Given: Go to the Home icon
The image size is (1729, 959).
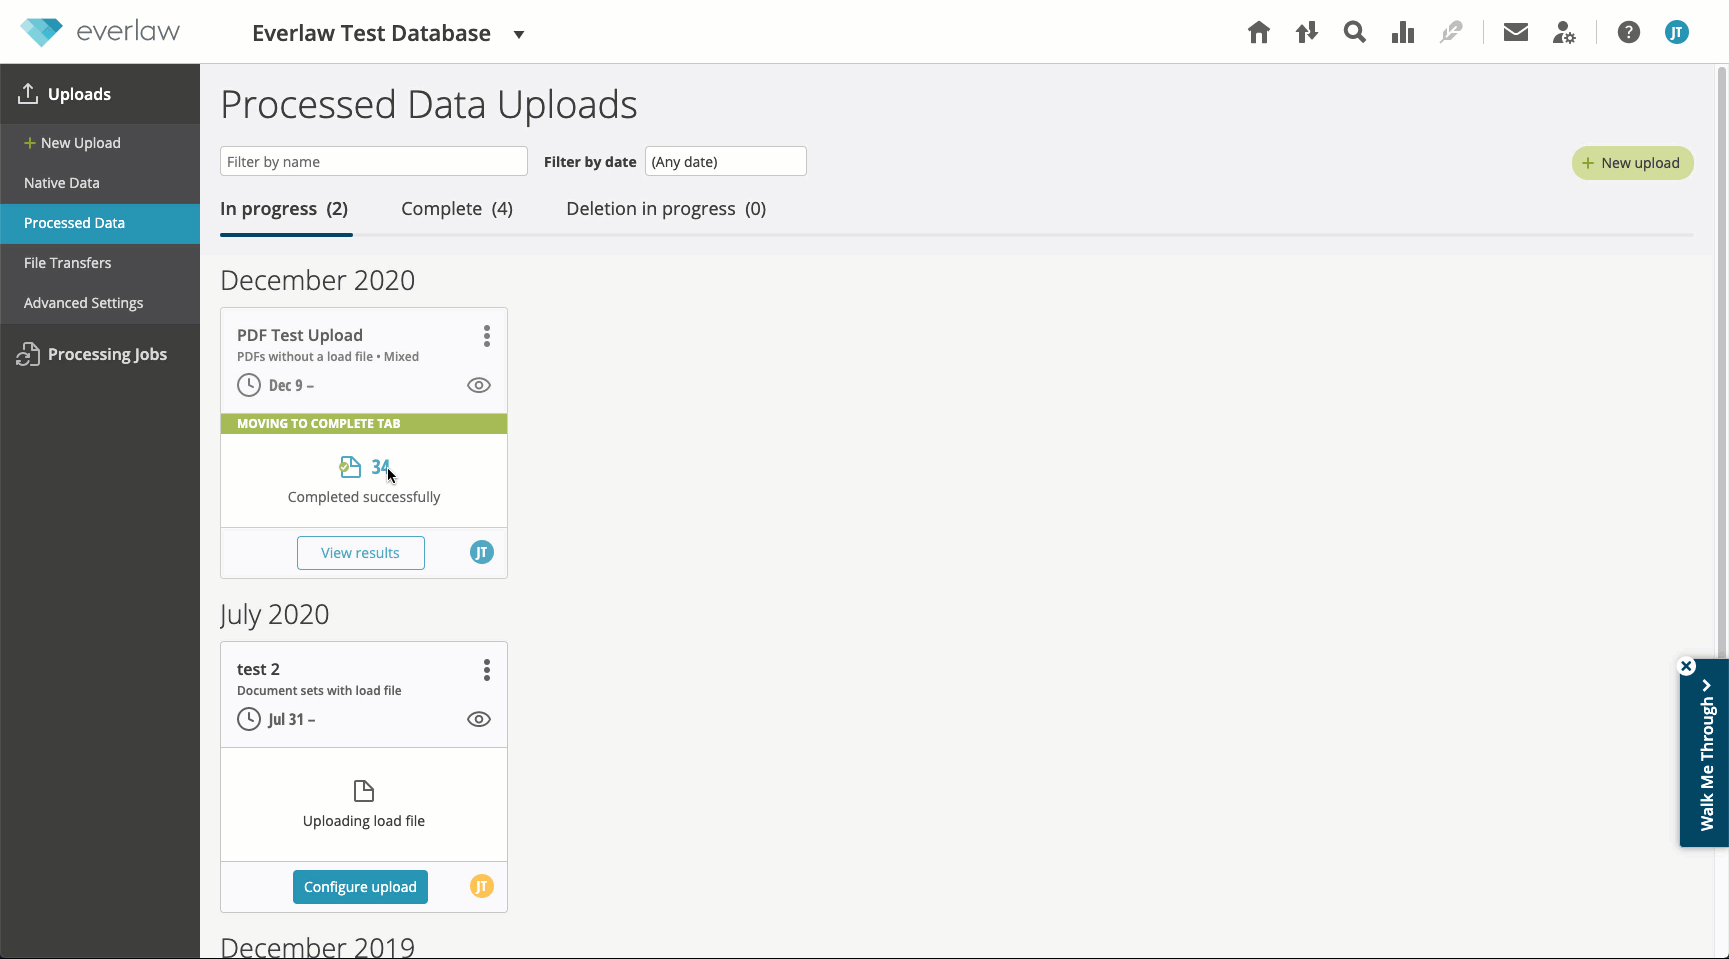Looking at the screenshot, I should click(1259, 33).
